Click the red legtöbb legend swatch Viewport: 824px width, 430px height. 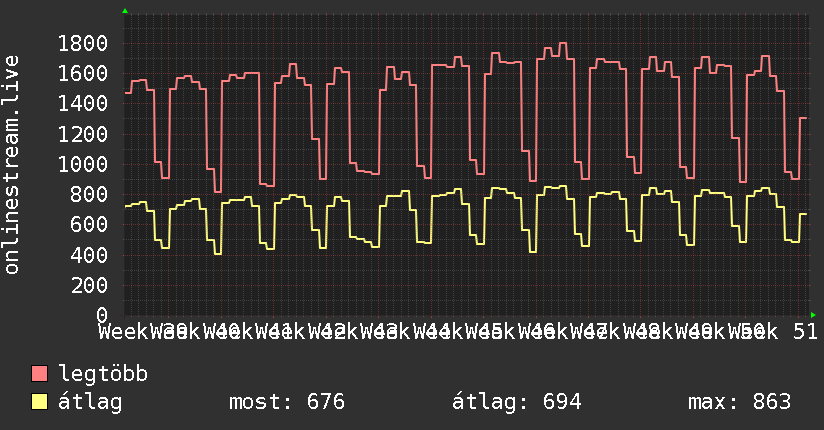pyautogui.click(x=39, y=374)
